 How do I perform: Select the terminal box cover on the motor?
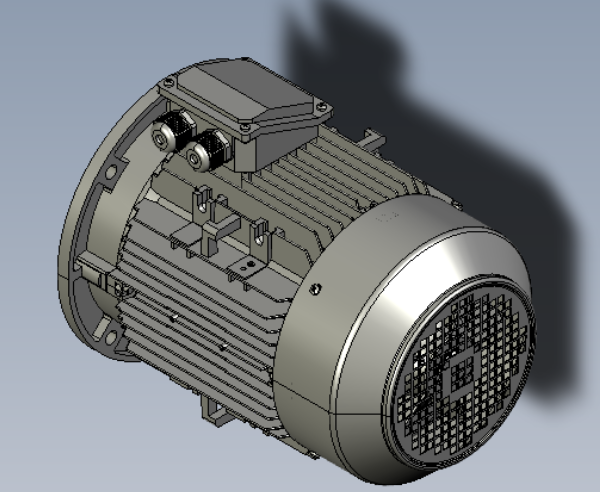(x=245, y=98)
